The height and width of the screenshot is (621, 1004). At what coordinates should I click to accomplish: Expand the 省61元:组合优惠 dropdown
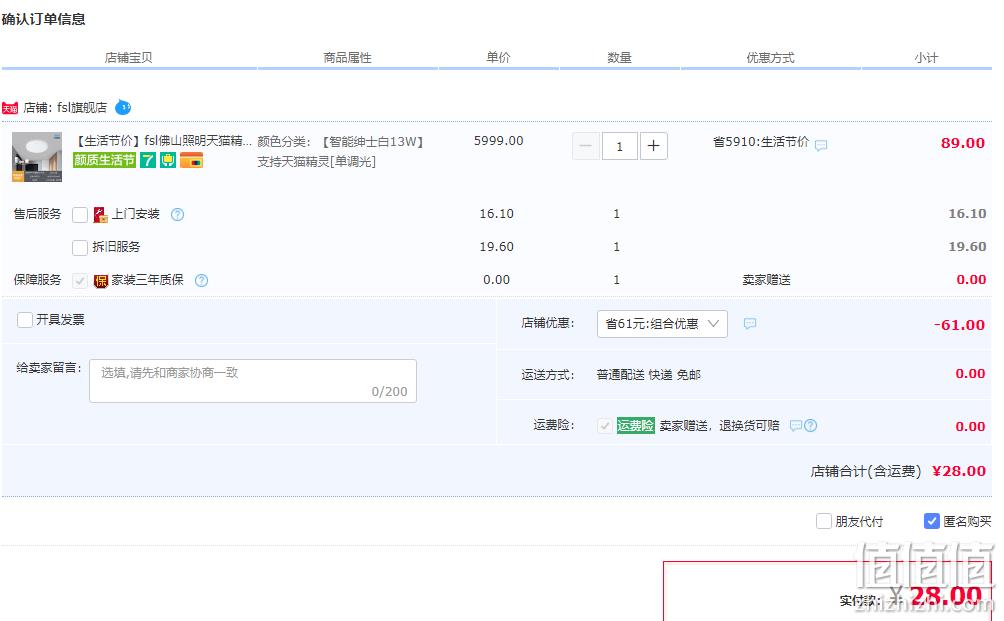pyautogui.click(x=662, y=324)
